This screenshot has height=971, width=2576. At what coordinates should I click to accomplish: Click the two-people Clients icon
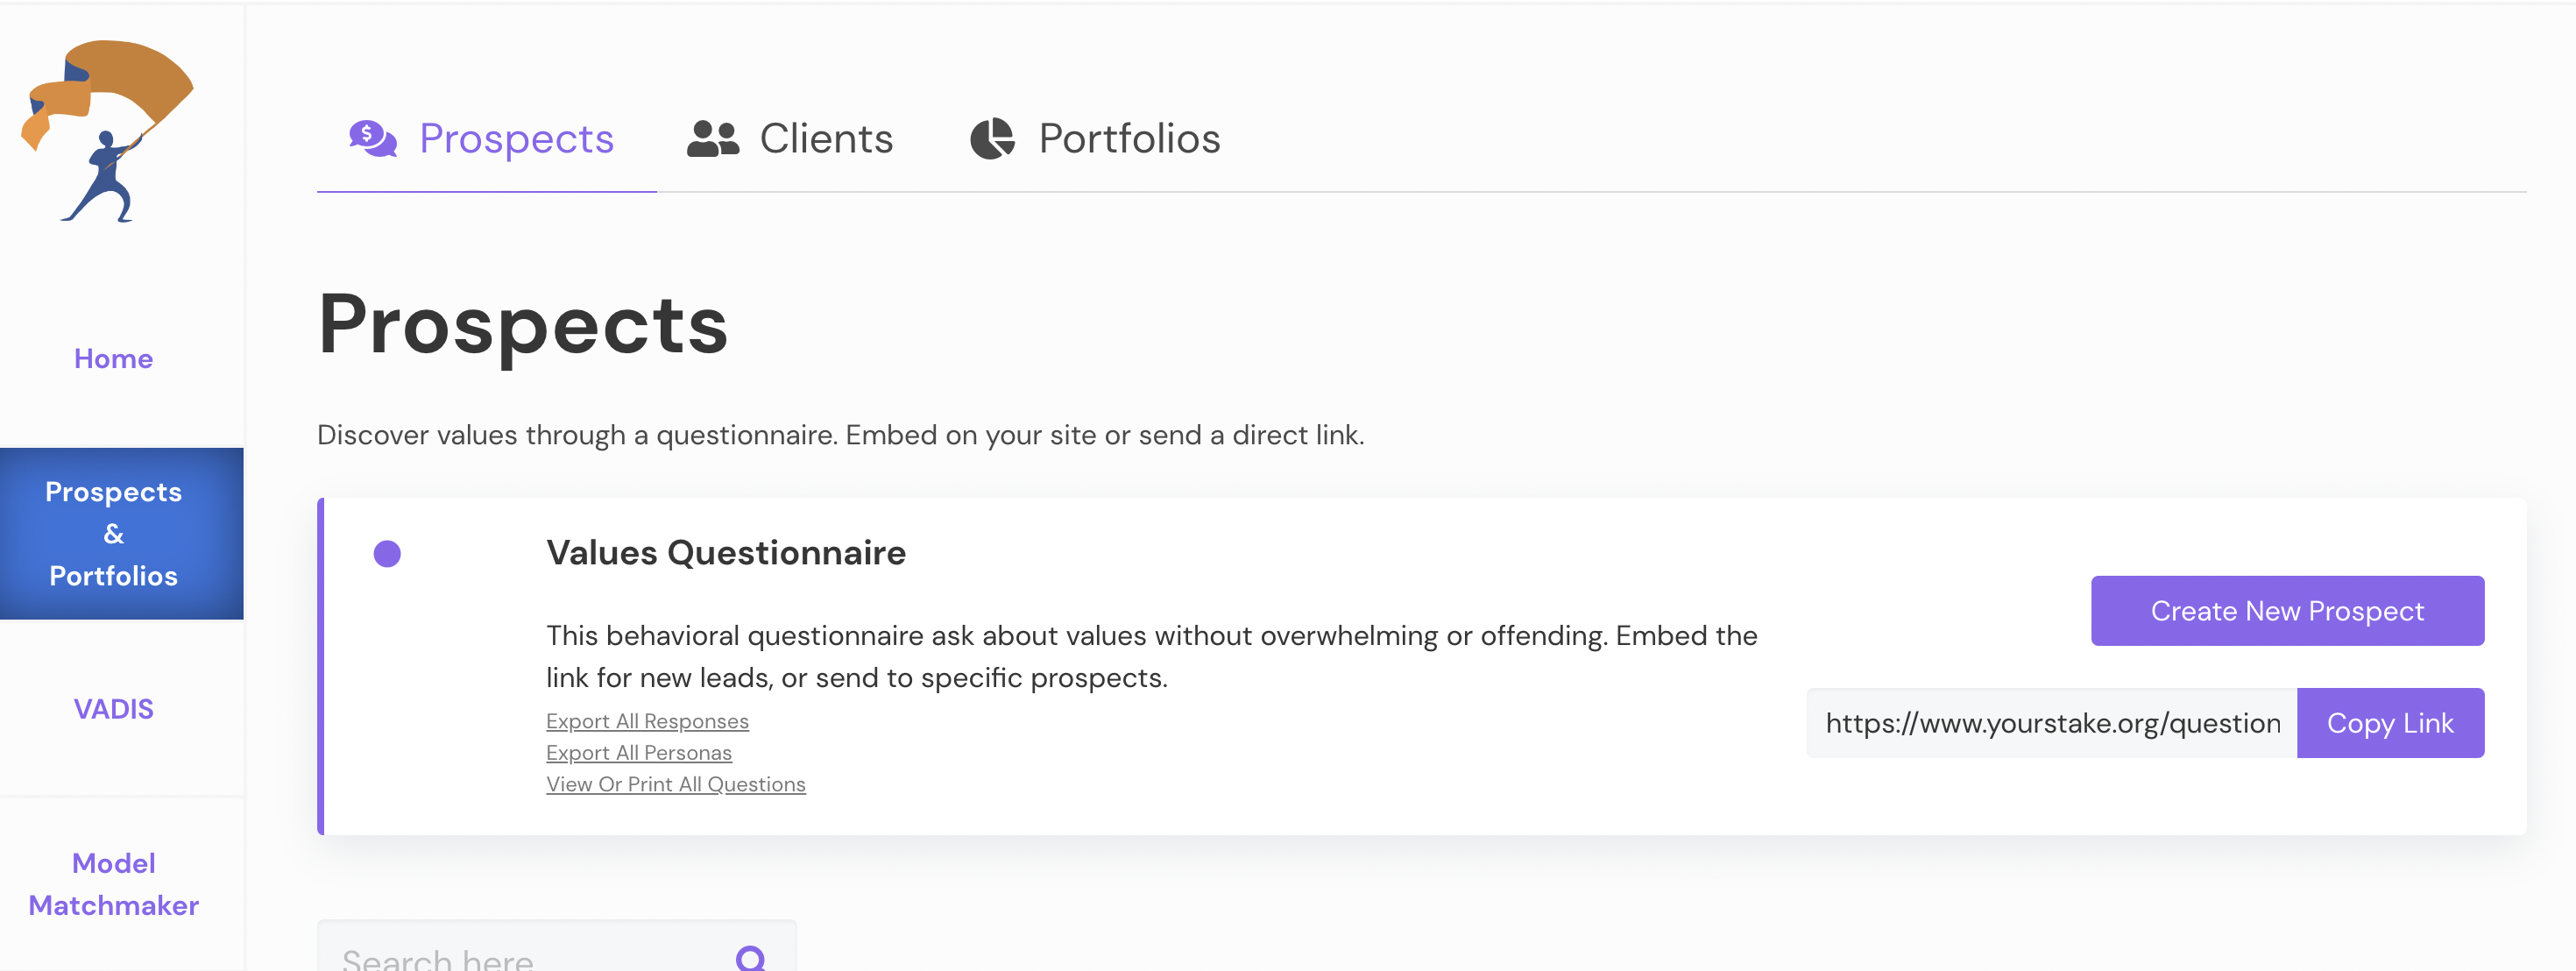(712, 139)
